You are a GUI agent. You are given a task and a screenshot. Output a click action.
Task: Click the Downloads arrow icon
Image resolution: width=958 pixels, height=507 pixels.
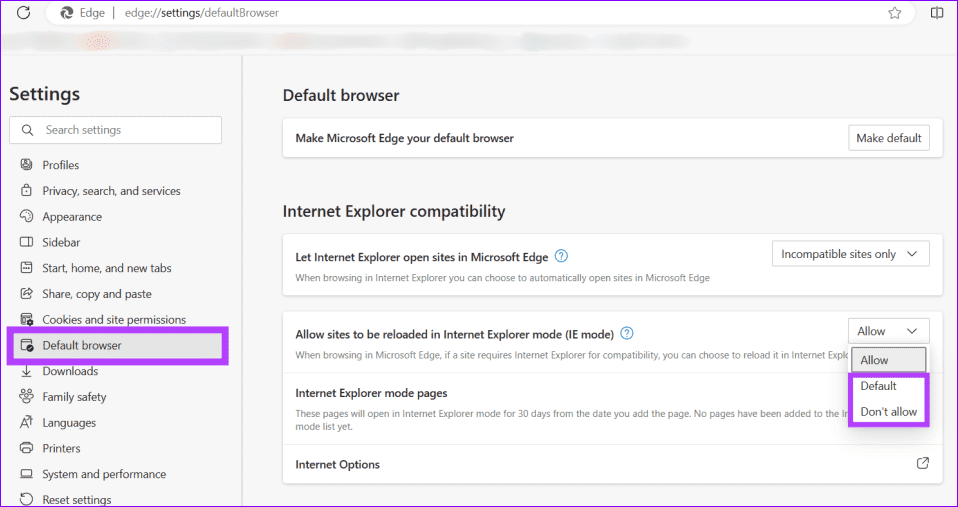click(26, 371)
